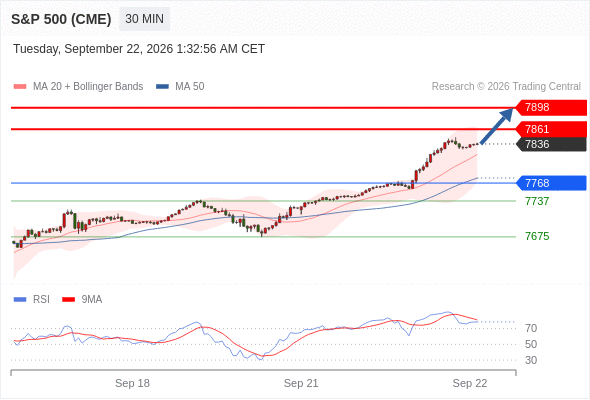The width and height of the screenshot is (590, 400).
Task: Click the RSI 70 level label
Action: click(531, 328)
